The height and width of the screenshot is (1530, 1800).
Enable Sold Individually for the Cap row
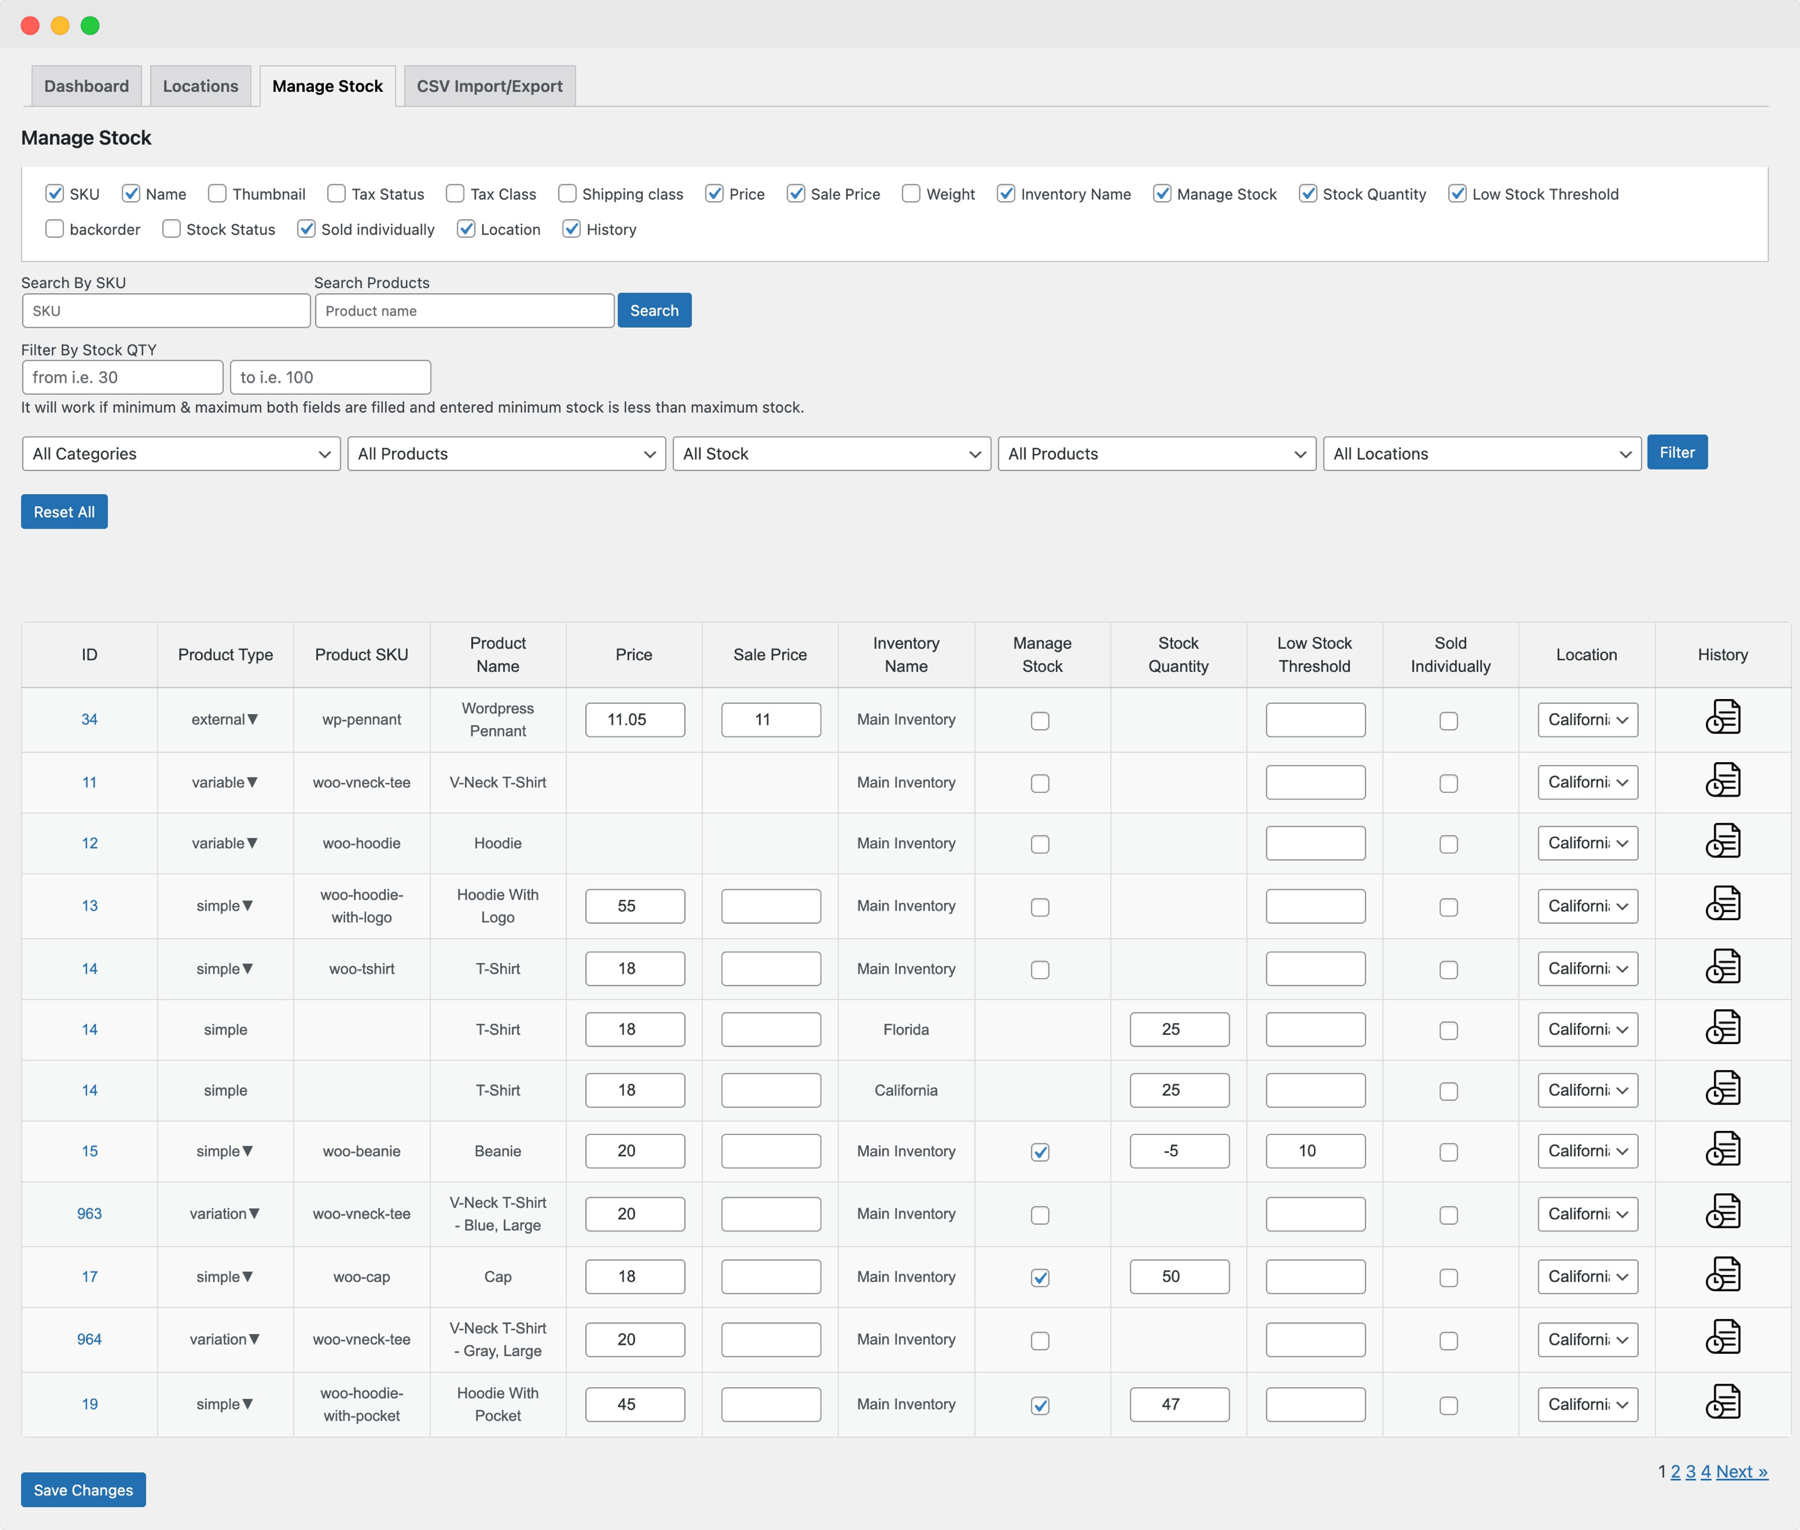point(1449,1277)
